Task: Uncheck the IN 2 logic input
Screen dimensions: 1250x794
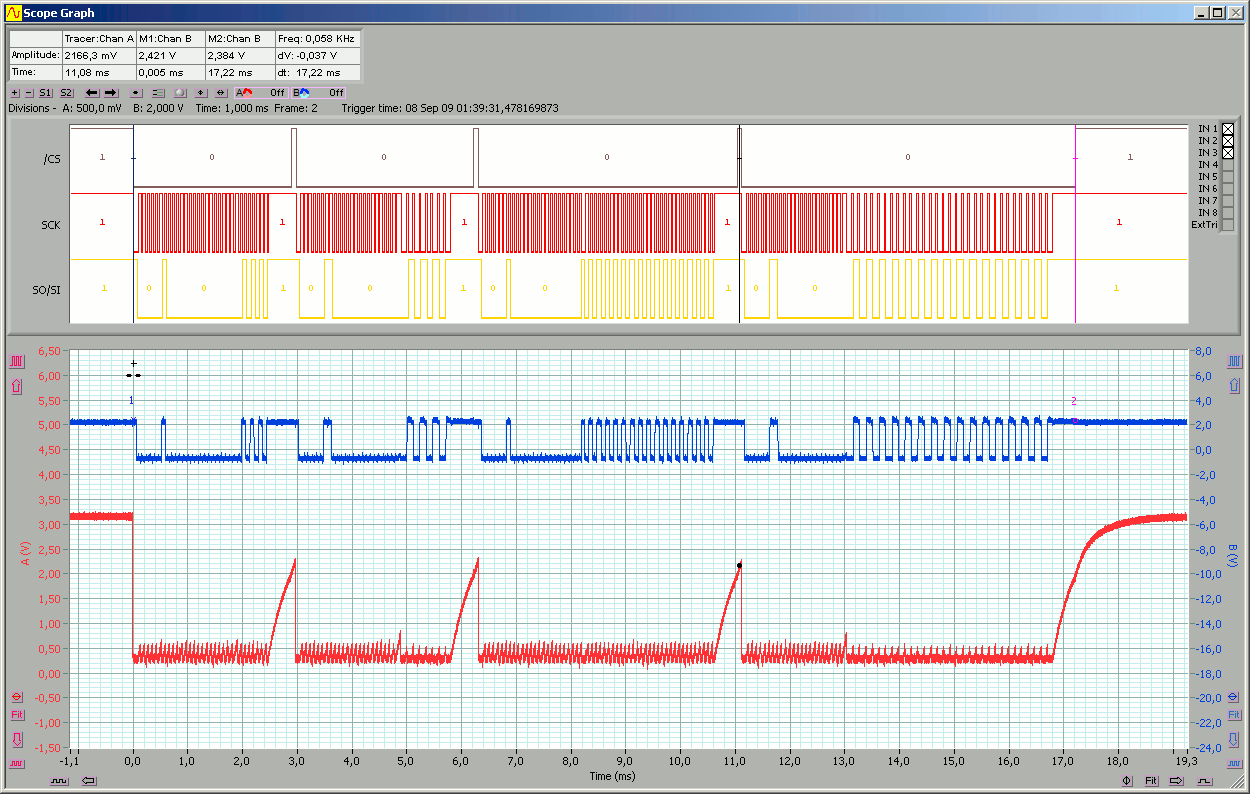Action: (1228, 141)
